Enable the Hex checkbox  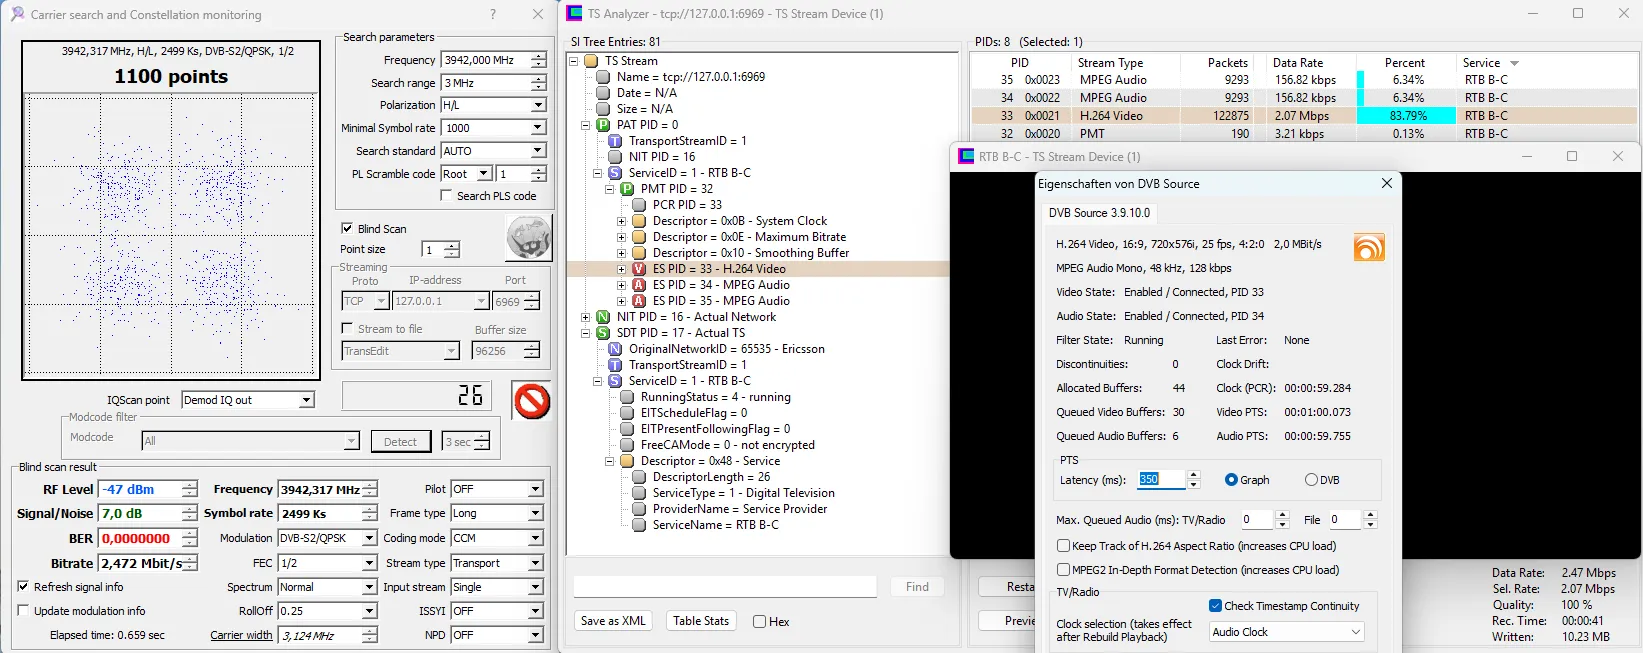(x=760, y=622)
